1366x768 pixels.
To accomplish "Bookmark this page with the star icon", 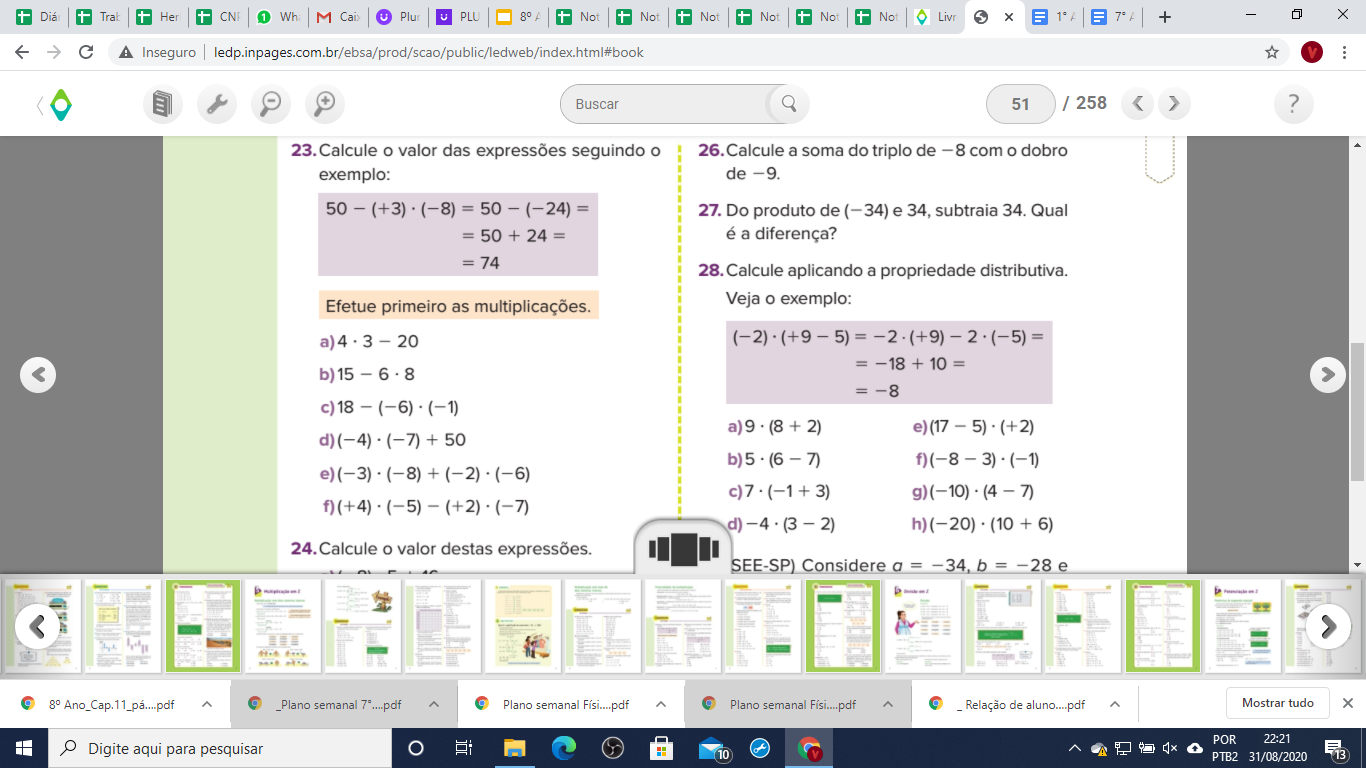I will [1272, 52].
